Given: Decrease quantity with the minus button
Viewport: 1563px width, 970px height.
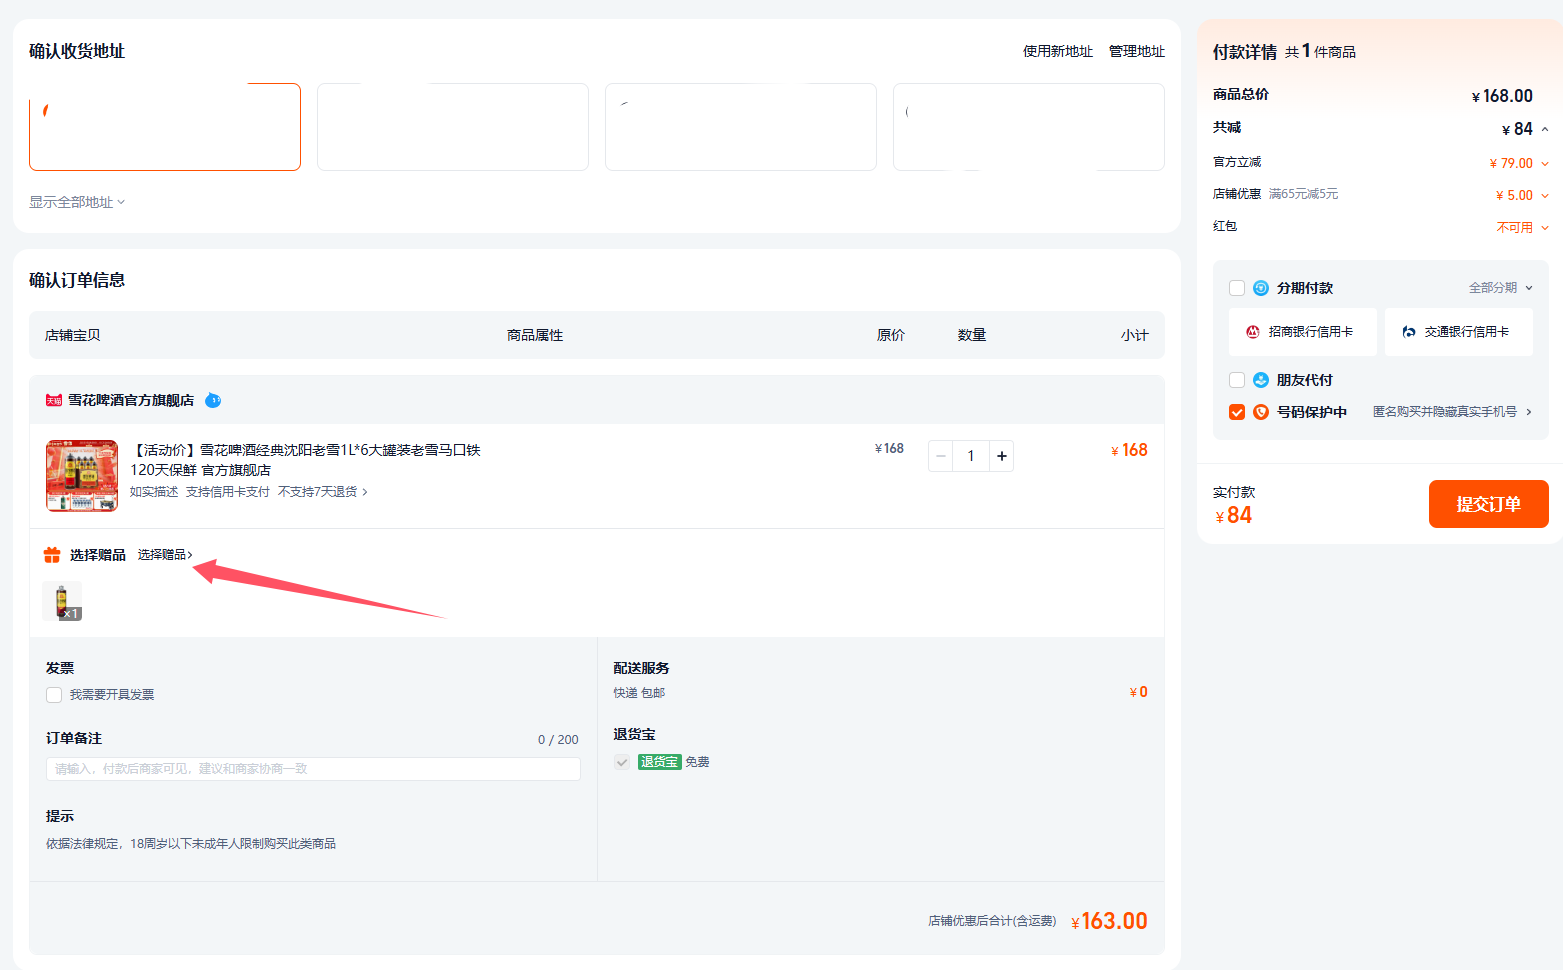Looking at the screenshot, I should (940, 456).
